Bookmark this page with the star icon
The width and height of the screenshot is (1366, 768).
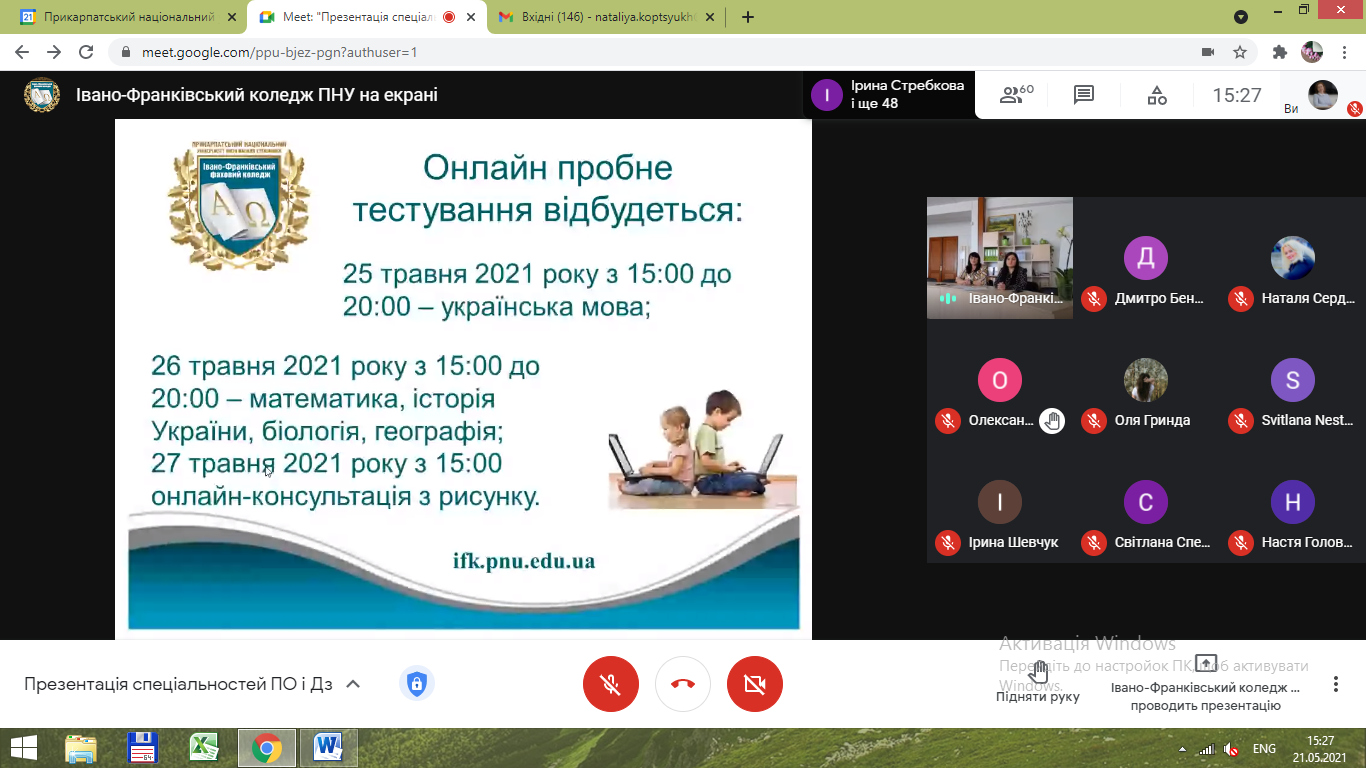[x=1240, y=52]
